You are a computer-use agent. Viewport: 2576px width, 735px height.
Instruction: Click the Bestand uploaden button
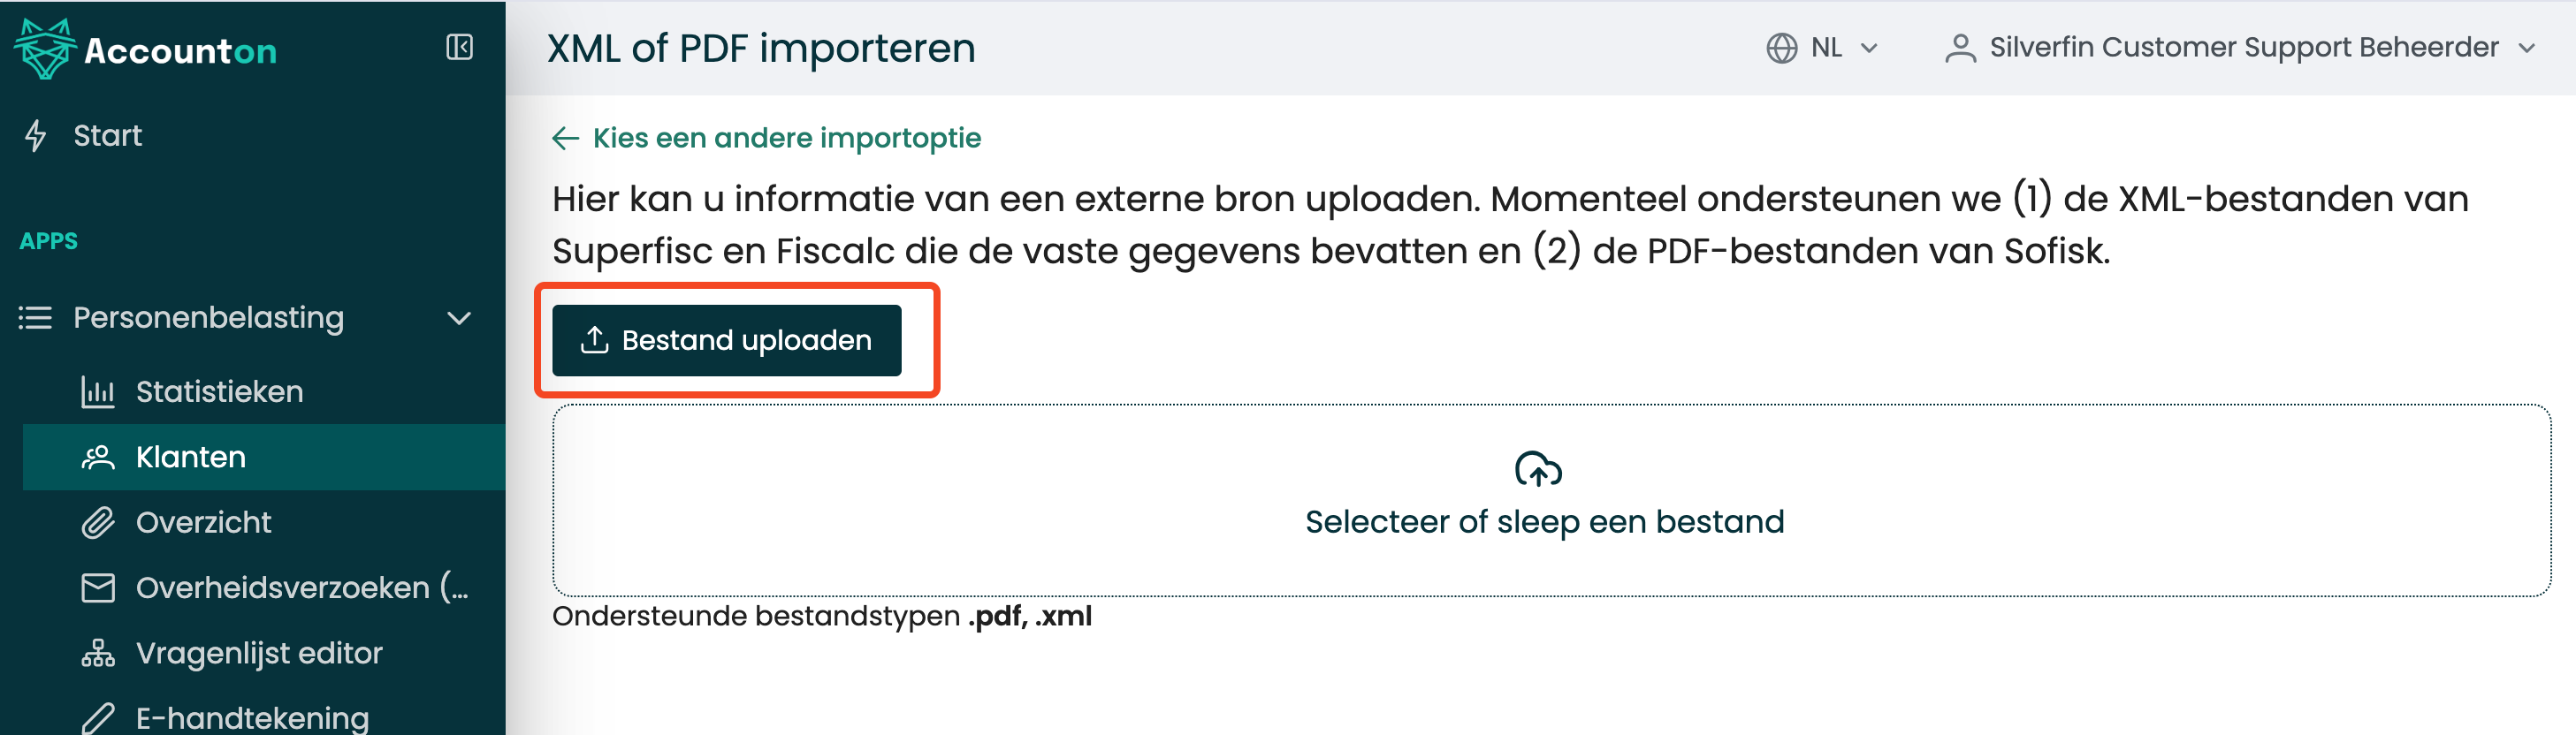click(727, 340)
